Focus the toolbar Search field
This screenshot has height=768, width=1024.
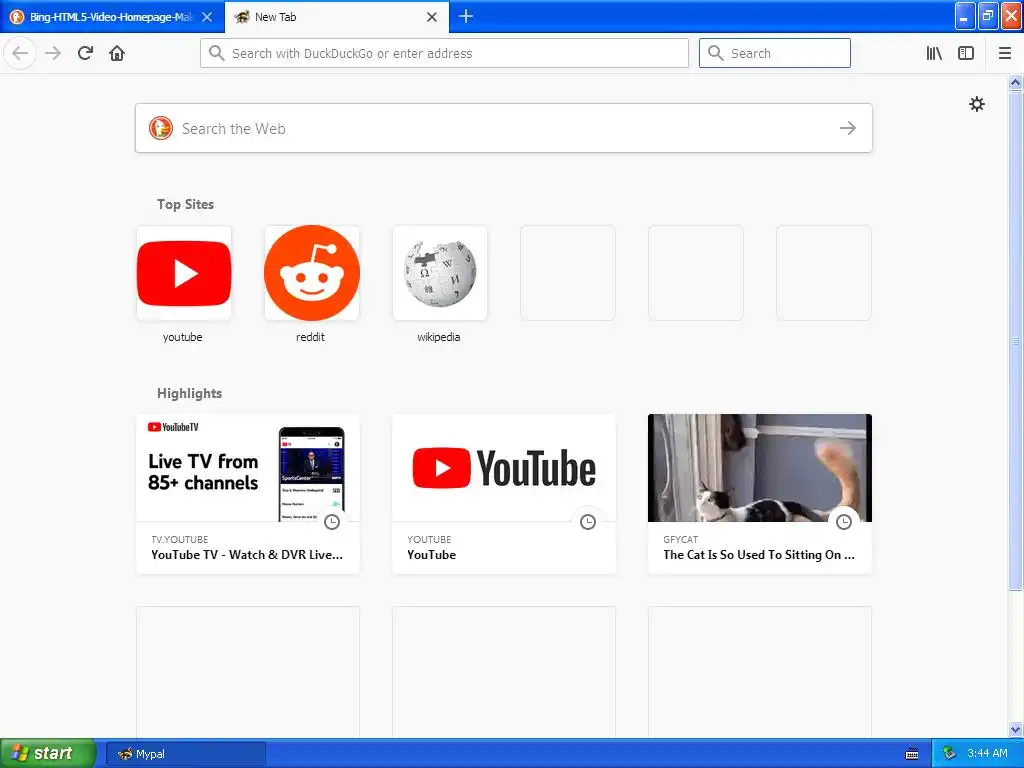[x=775, y=53]
